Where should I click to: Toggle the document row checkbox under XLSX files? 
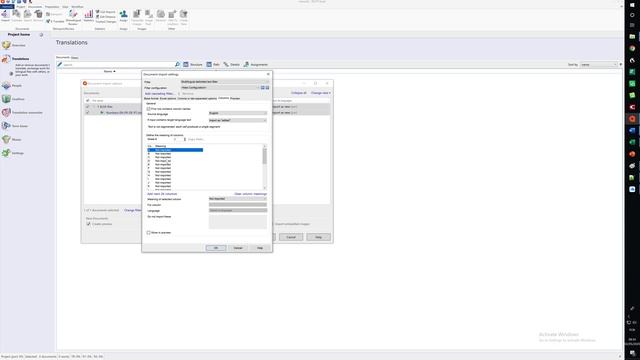(87, 112)
